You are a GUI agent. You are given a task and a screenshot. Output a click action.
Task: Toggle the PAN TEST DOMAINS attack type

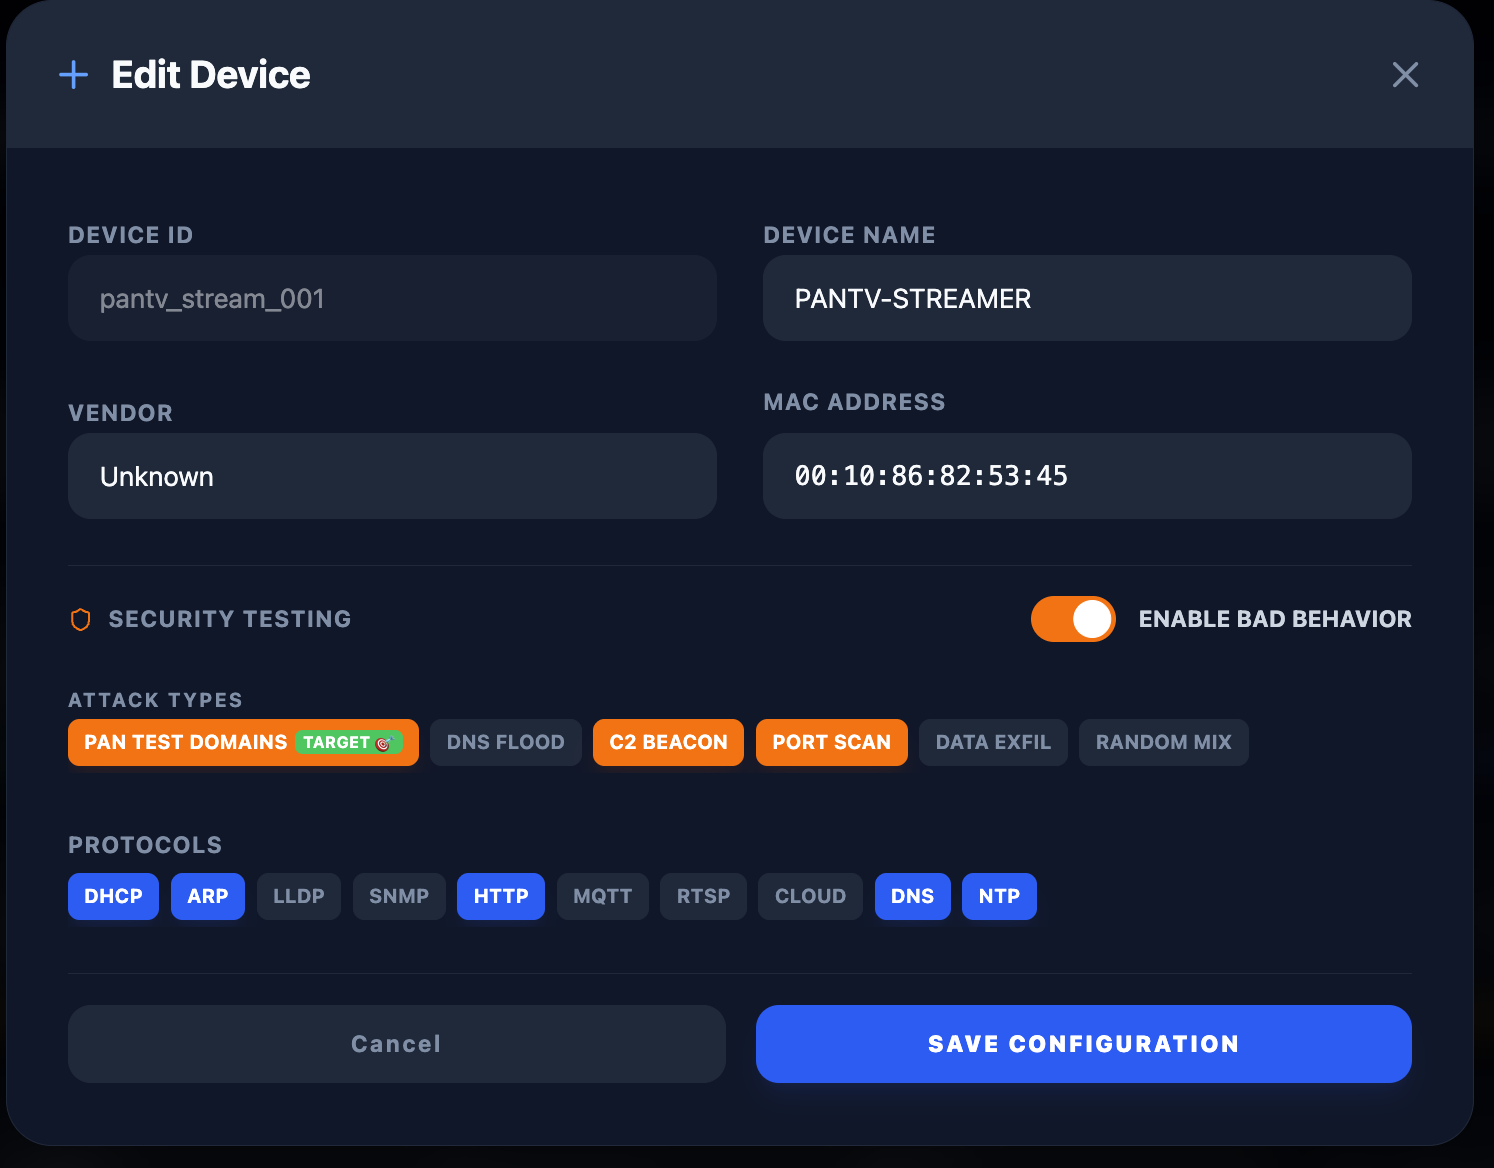coord(243,742)
